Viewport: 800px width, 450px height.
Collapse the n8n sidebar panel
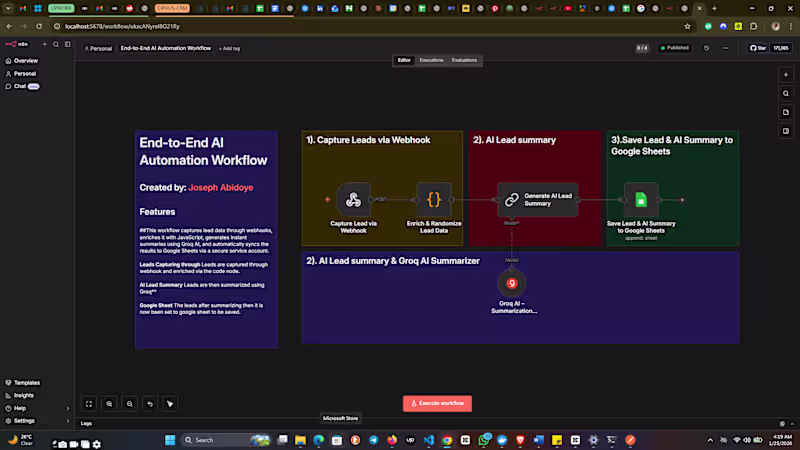pyautogui.click(x=68, y=44)
